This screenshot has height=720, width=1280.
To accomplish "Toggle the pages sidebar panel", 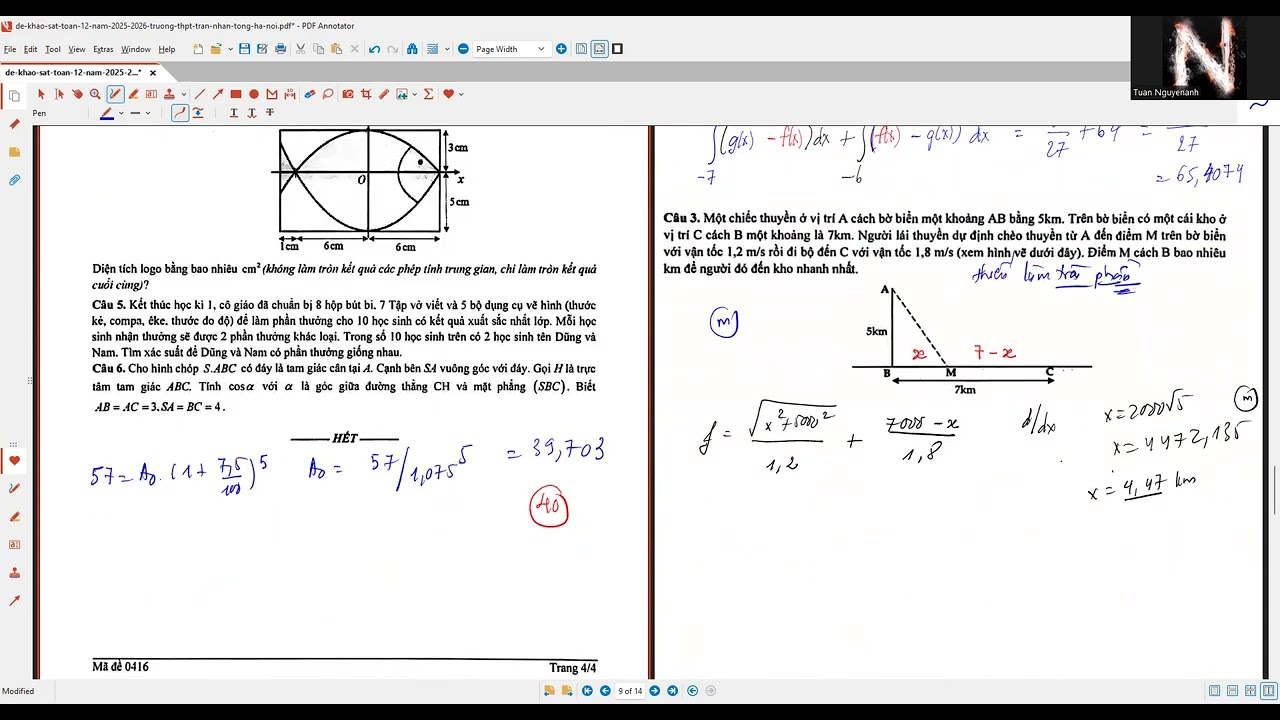I will [x=14, y=97].
